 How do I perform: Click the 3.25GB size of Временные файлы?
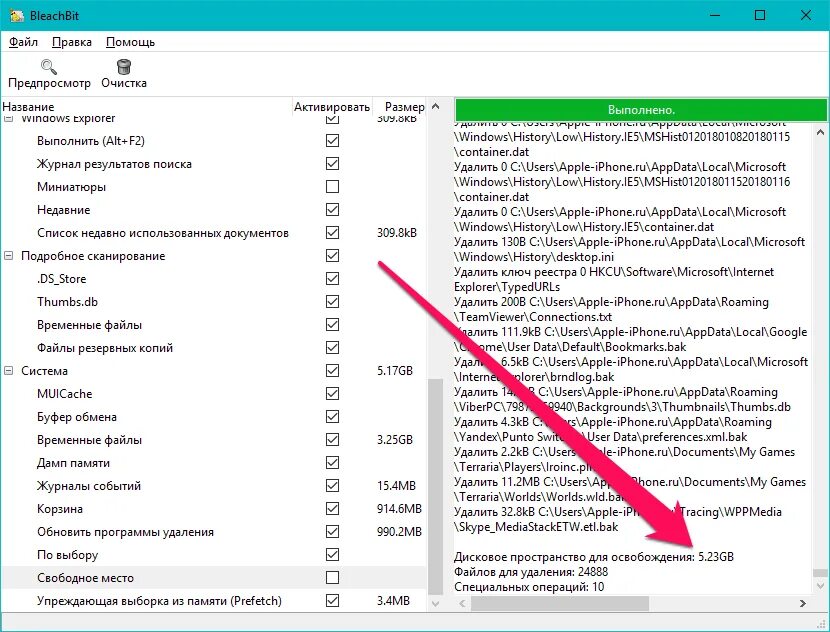click(395, 440)
